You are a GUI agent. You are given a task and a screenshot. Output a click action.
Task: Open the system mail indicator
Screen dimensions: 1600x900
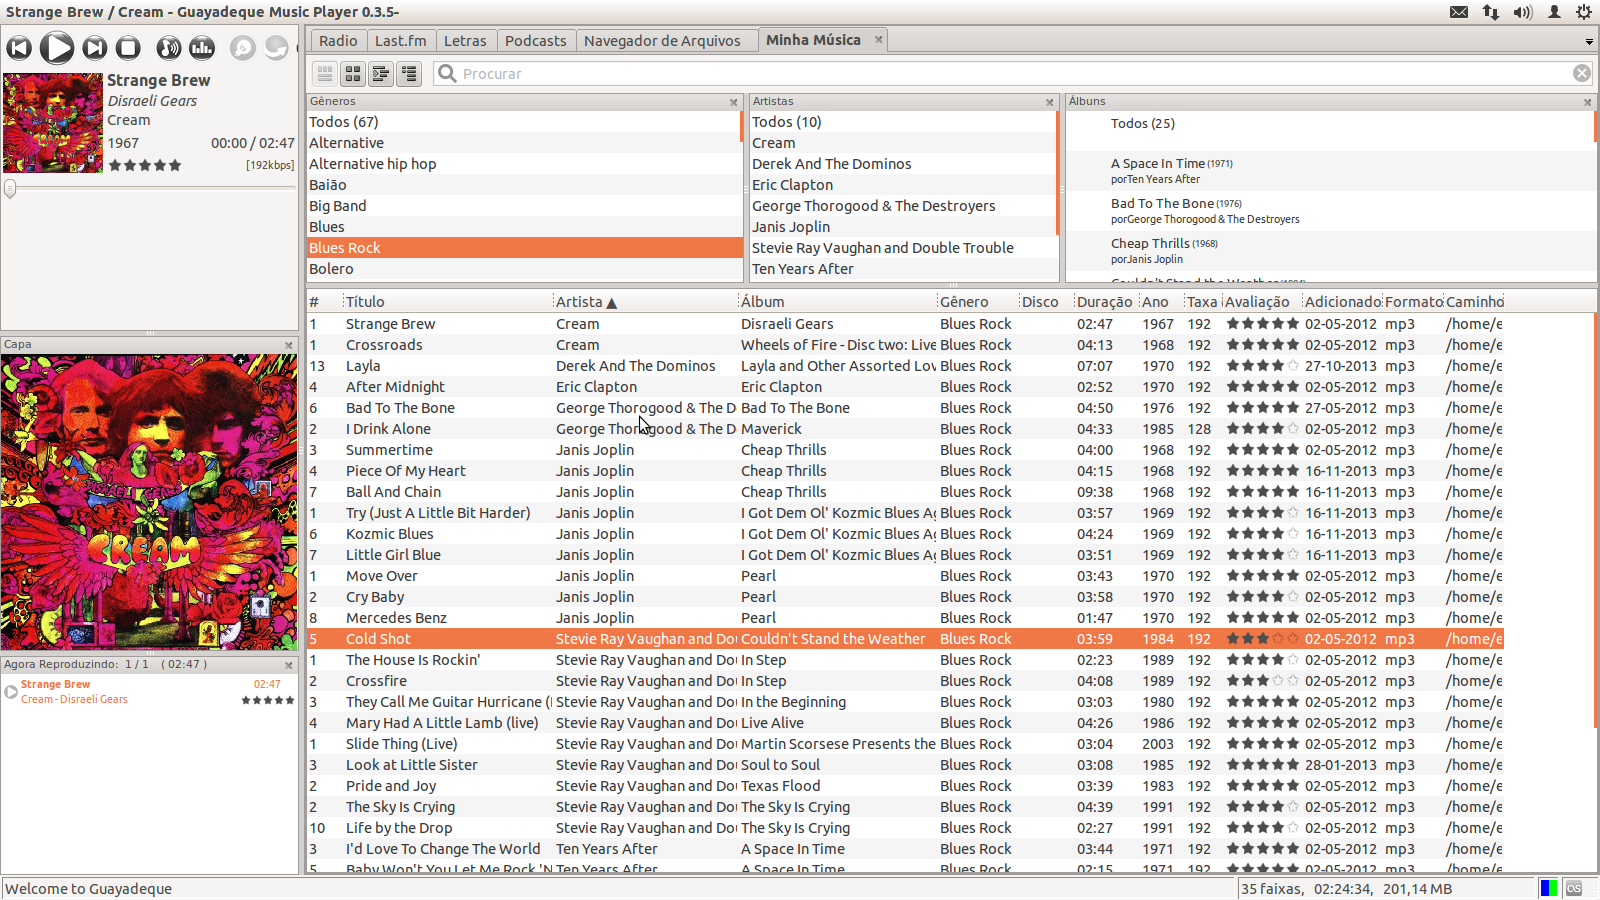1459,12
